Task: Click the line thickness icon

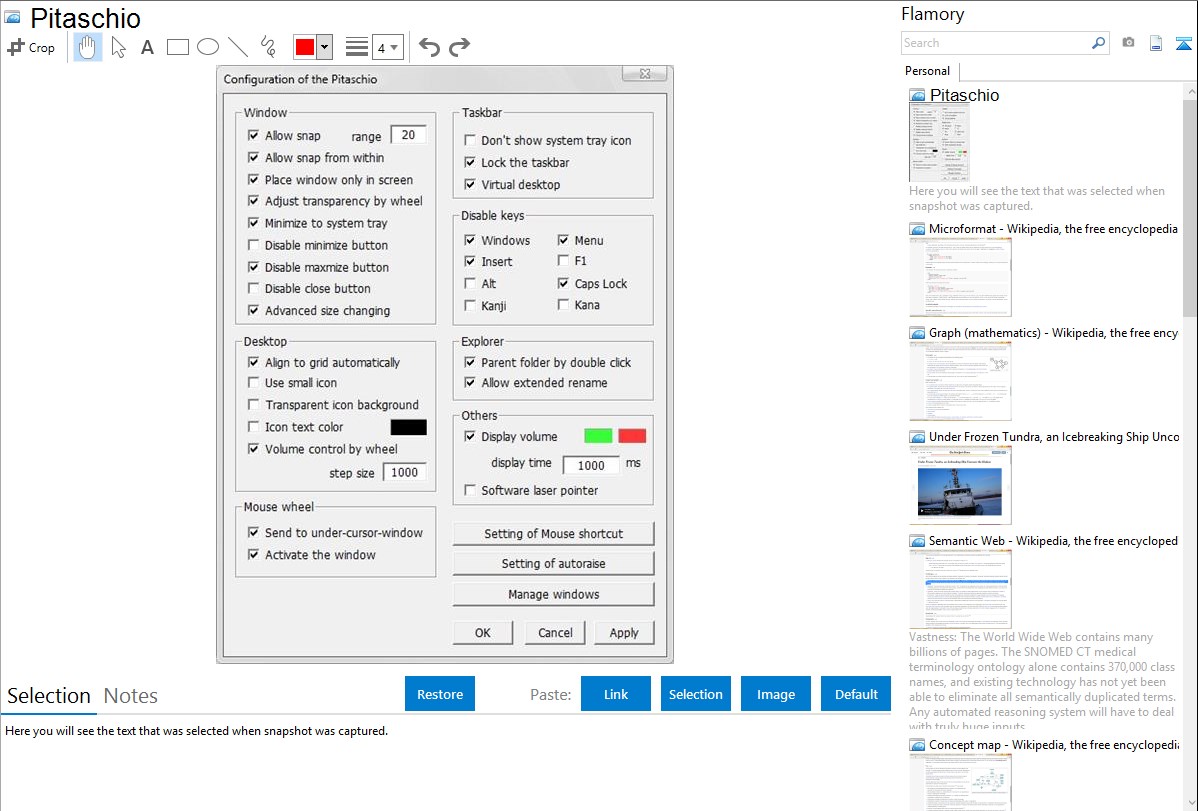Action: (357, 47)
